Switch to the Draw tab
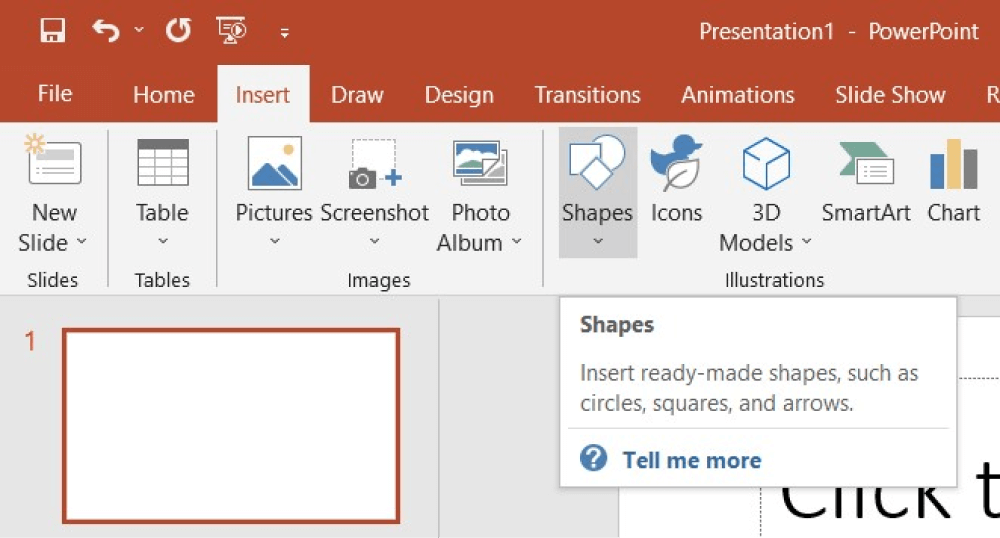This screenshot has width=1000, height=538. point(357,94)
